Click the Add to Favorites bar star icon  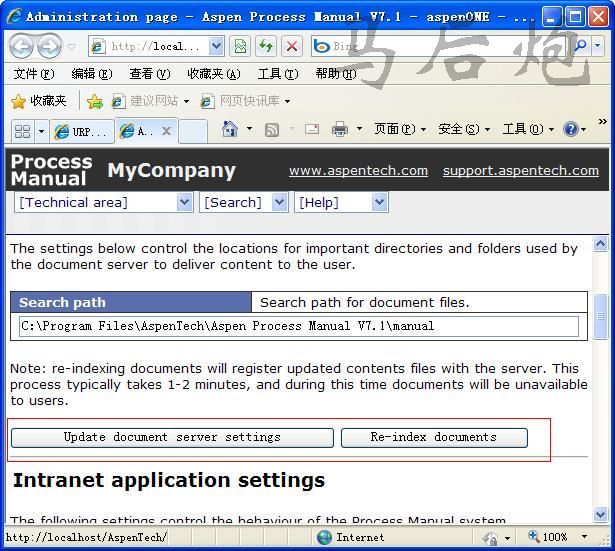pos(95,101)
